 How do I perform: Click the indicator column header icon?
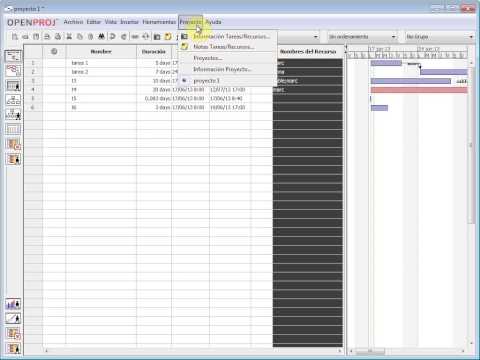[x=54, y=51]
